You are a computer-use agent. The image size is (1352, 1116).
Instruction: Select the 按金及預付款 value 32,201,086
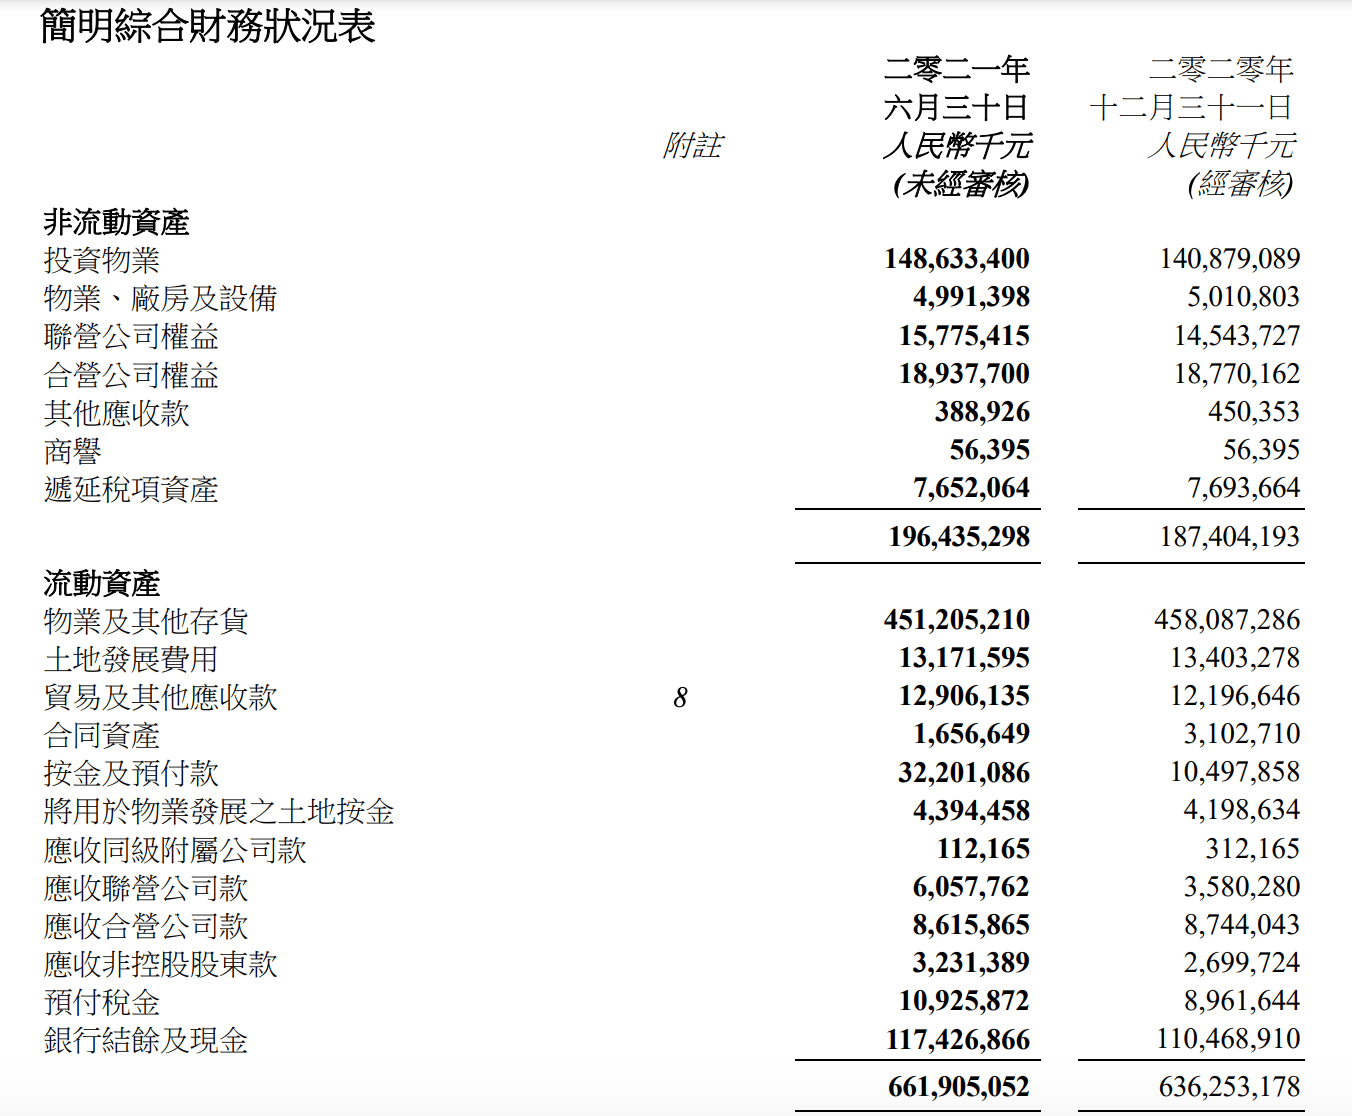click(963, 773)
